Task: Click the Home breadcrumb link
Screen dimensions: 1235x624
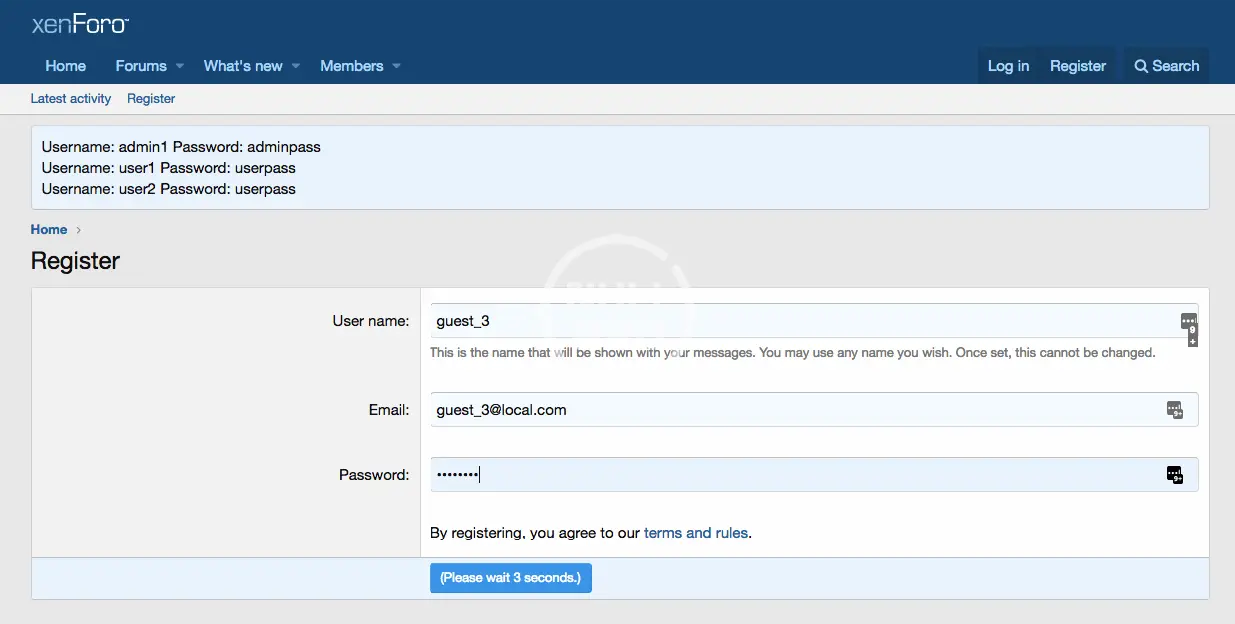Action: point(49,229)
